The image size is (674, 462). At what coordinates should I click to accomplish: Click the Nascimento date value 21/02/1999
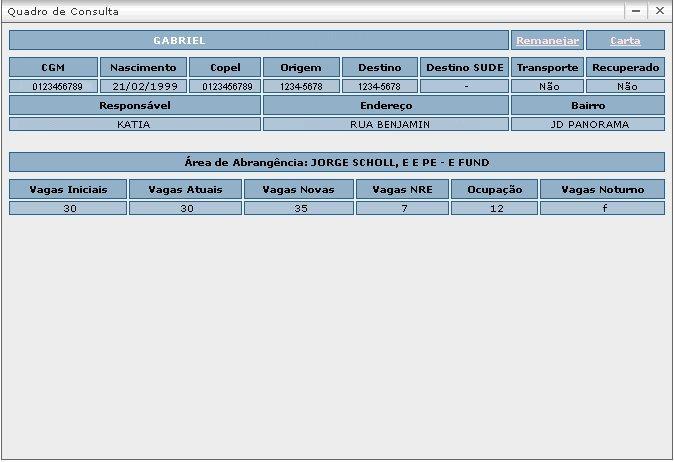click(x=142, y=87)
